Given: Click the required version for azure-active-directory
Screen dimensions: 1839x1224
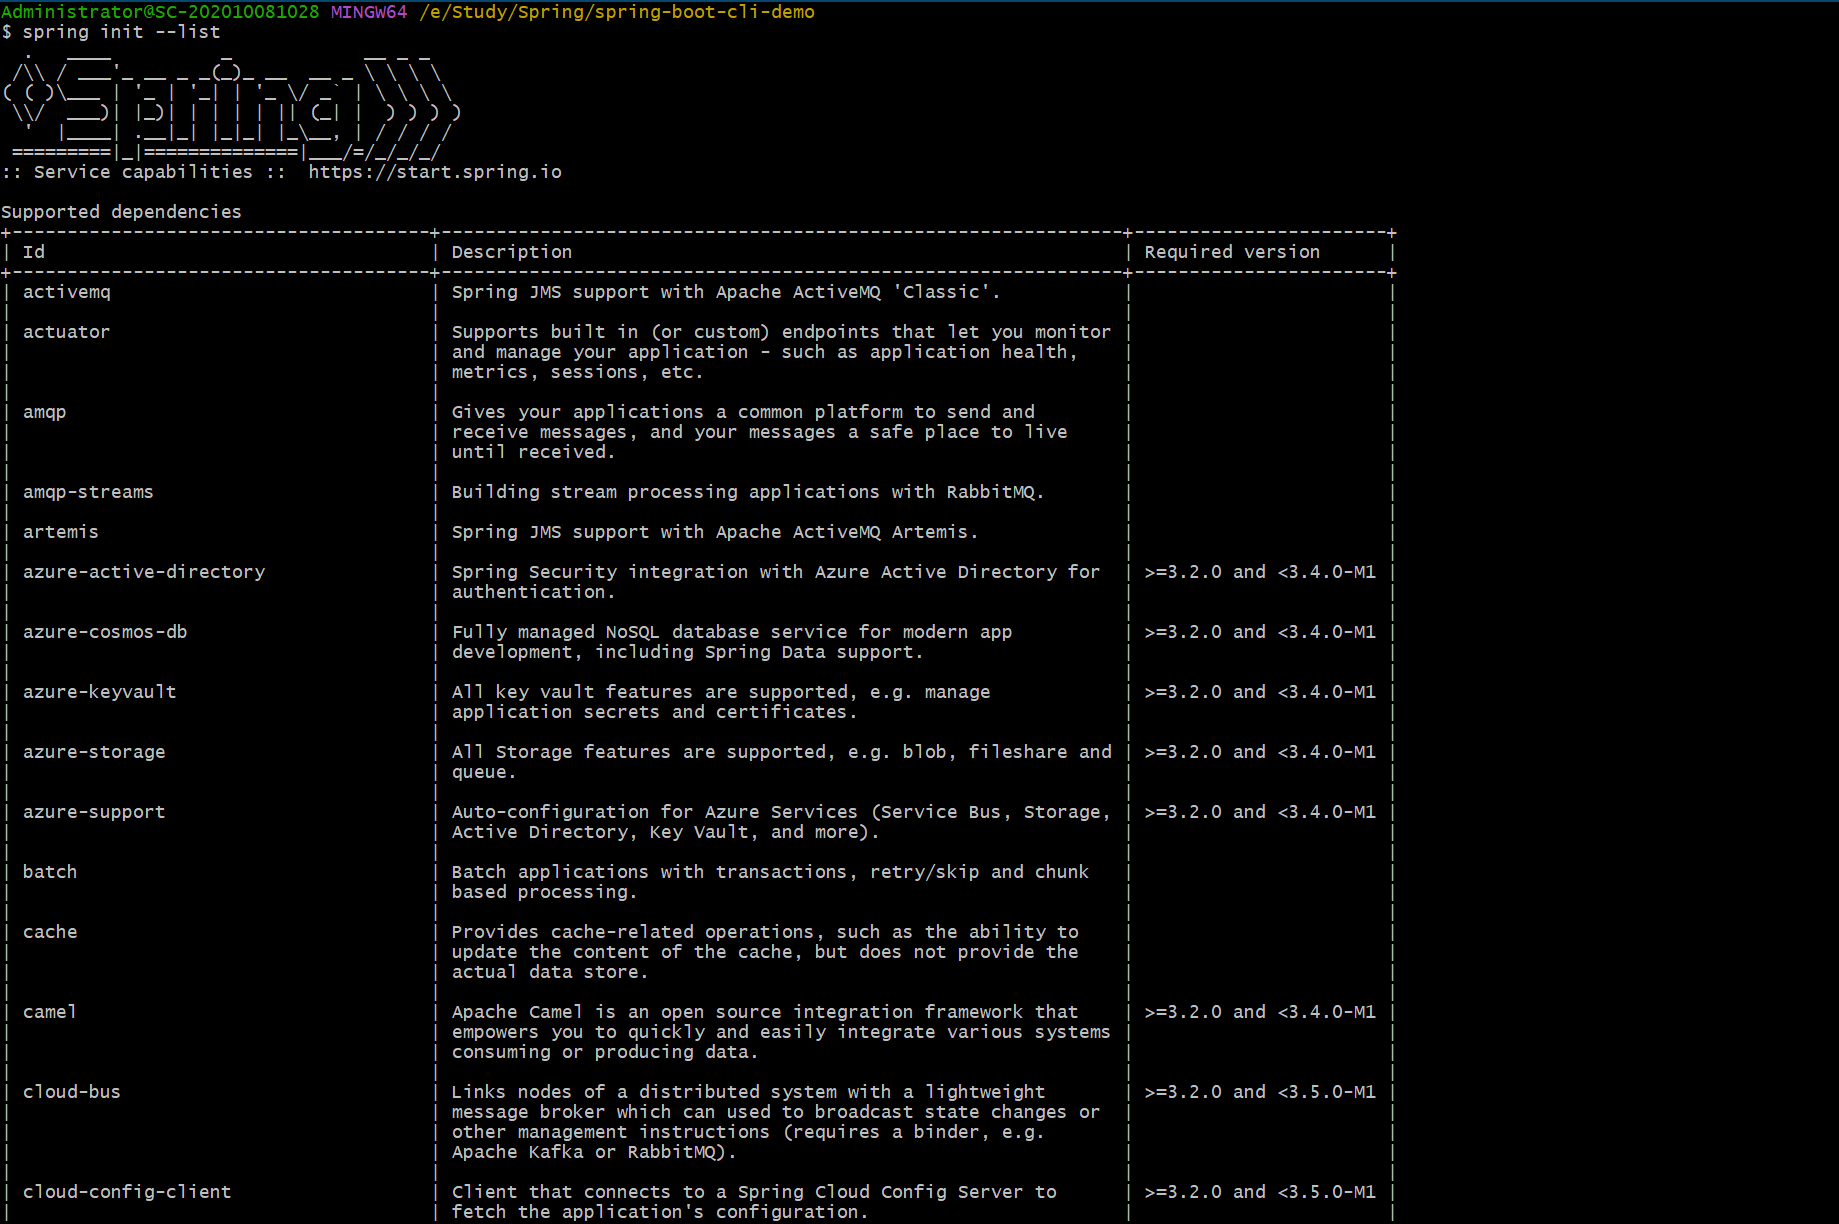Looking at the screenshot, I should click(x=1260, y=572).
